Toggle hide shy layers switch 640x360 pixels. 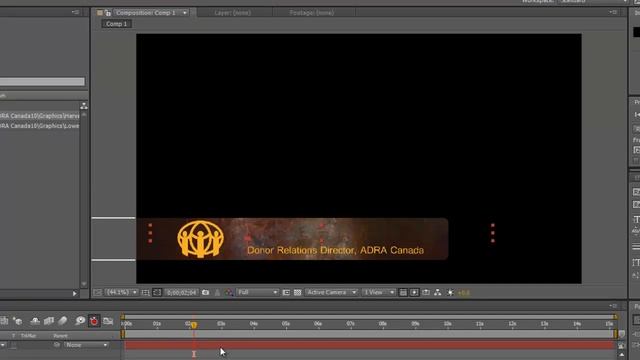tap(35, 321)
